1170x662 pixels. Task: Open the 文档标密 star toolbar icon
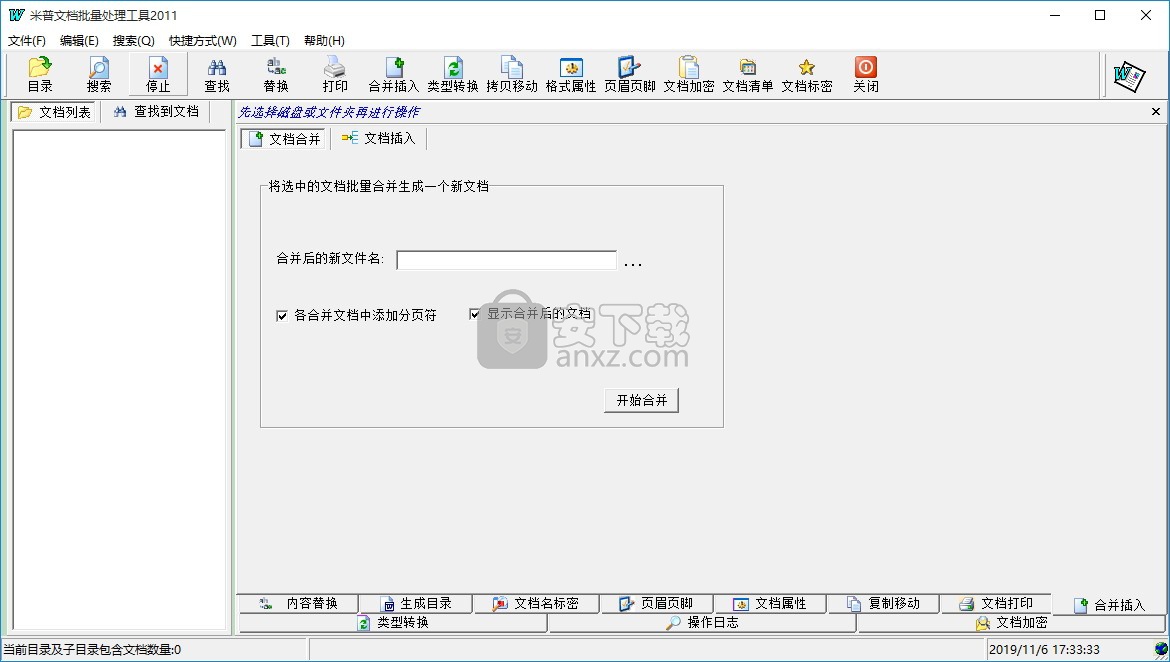pos(807,75)
